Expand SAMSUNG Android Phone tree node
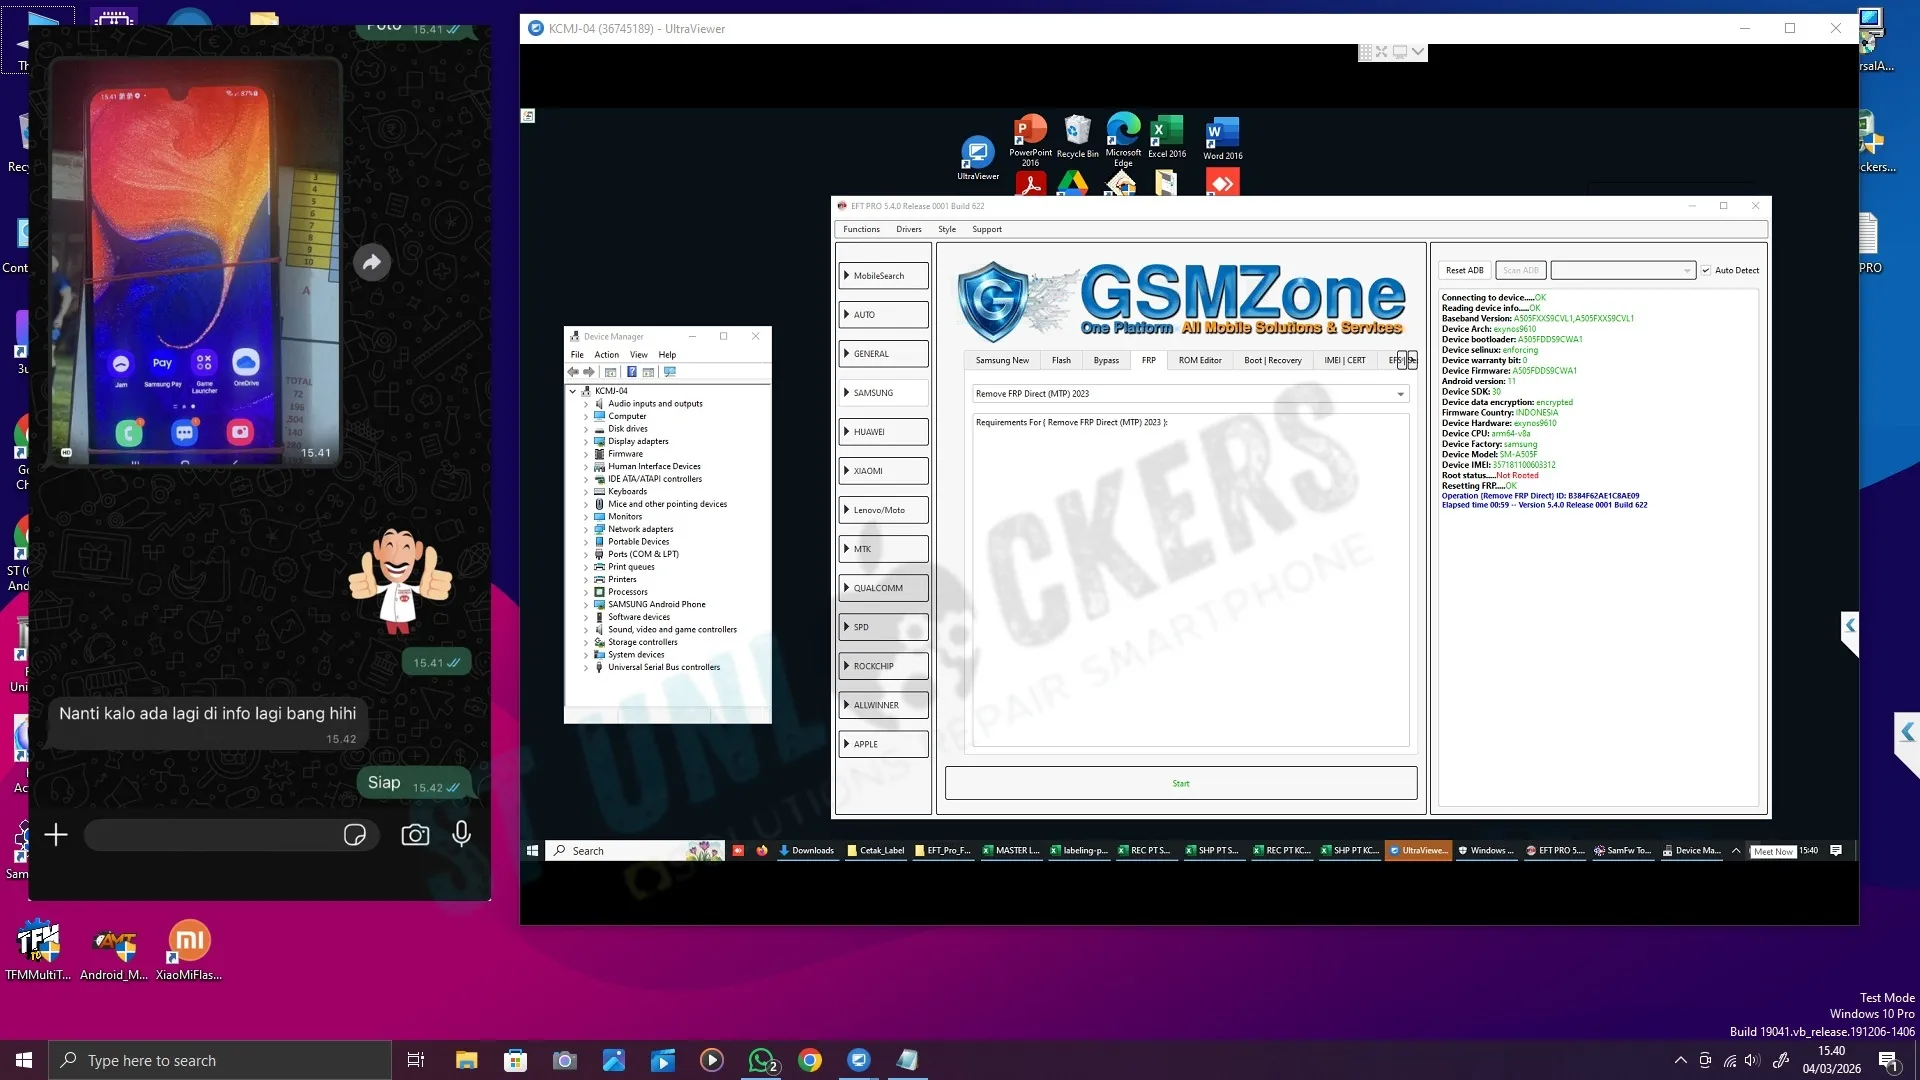This screenshot has width=1920, height=1080. pos(586,605)
